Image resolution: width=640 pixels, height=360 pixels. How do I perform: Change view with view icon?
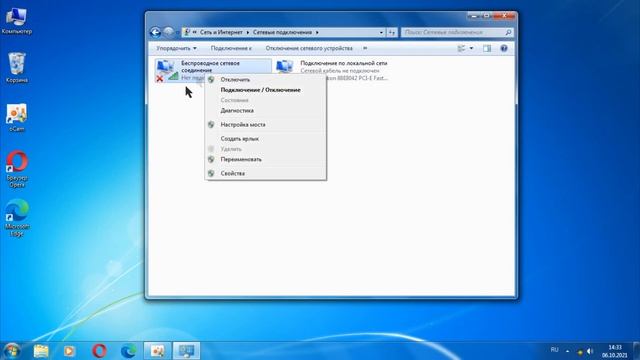461,48
